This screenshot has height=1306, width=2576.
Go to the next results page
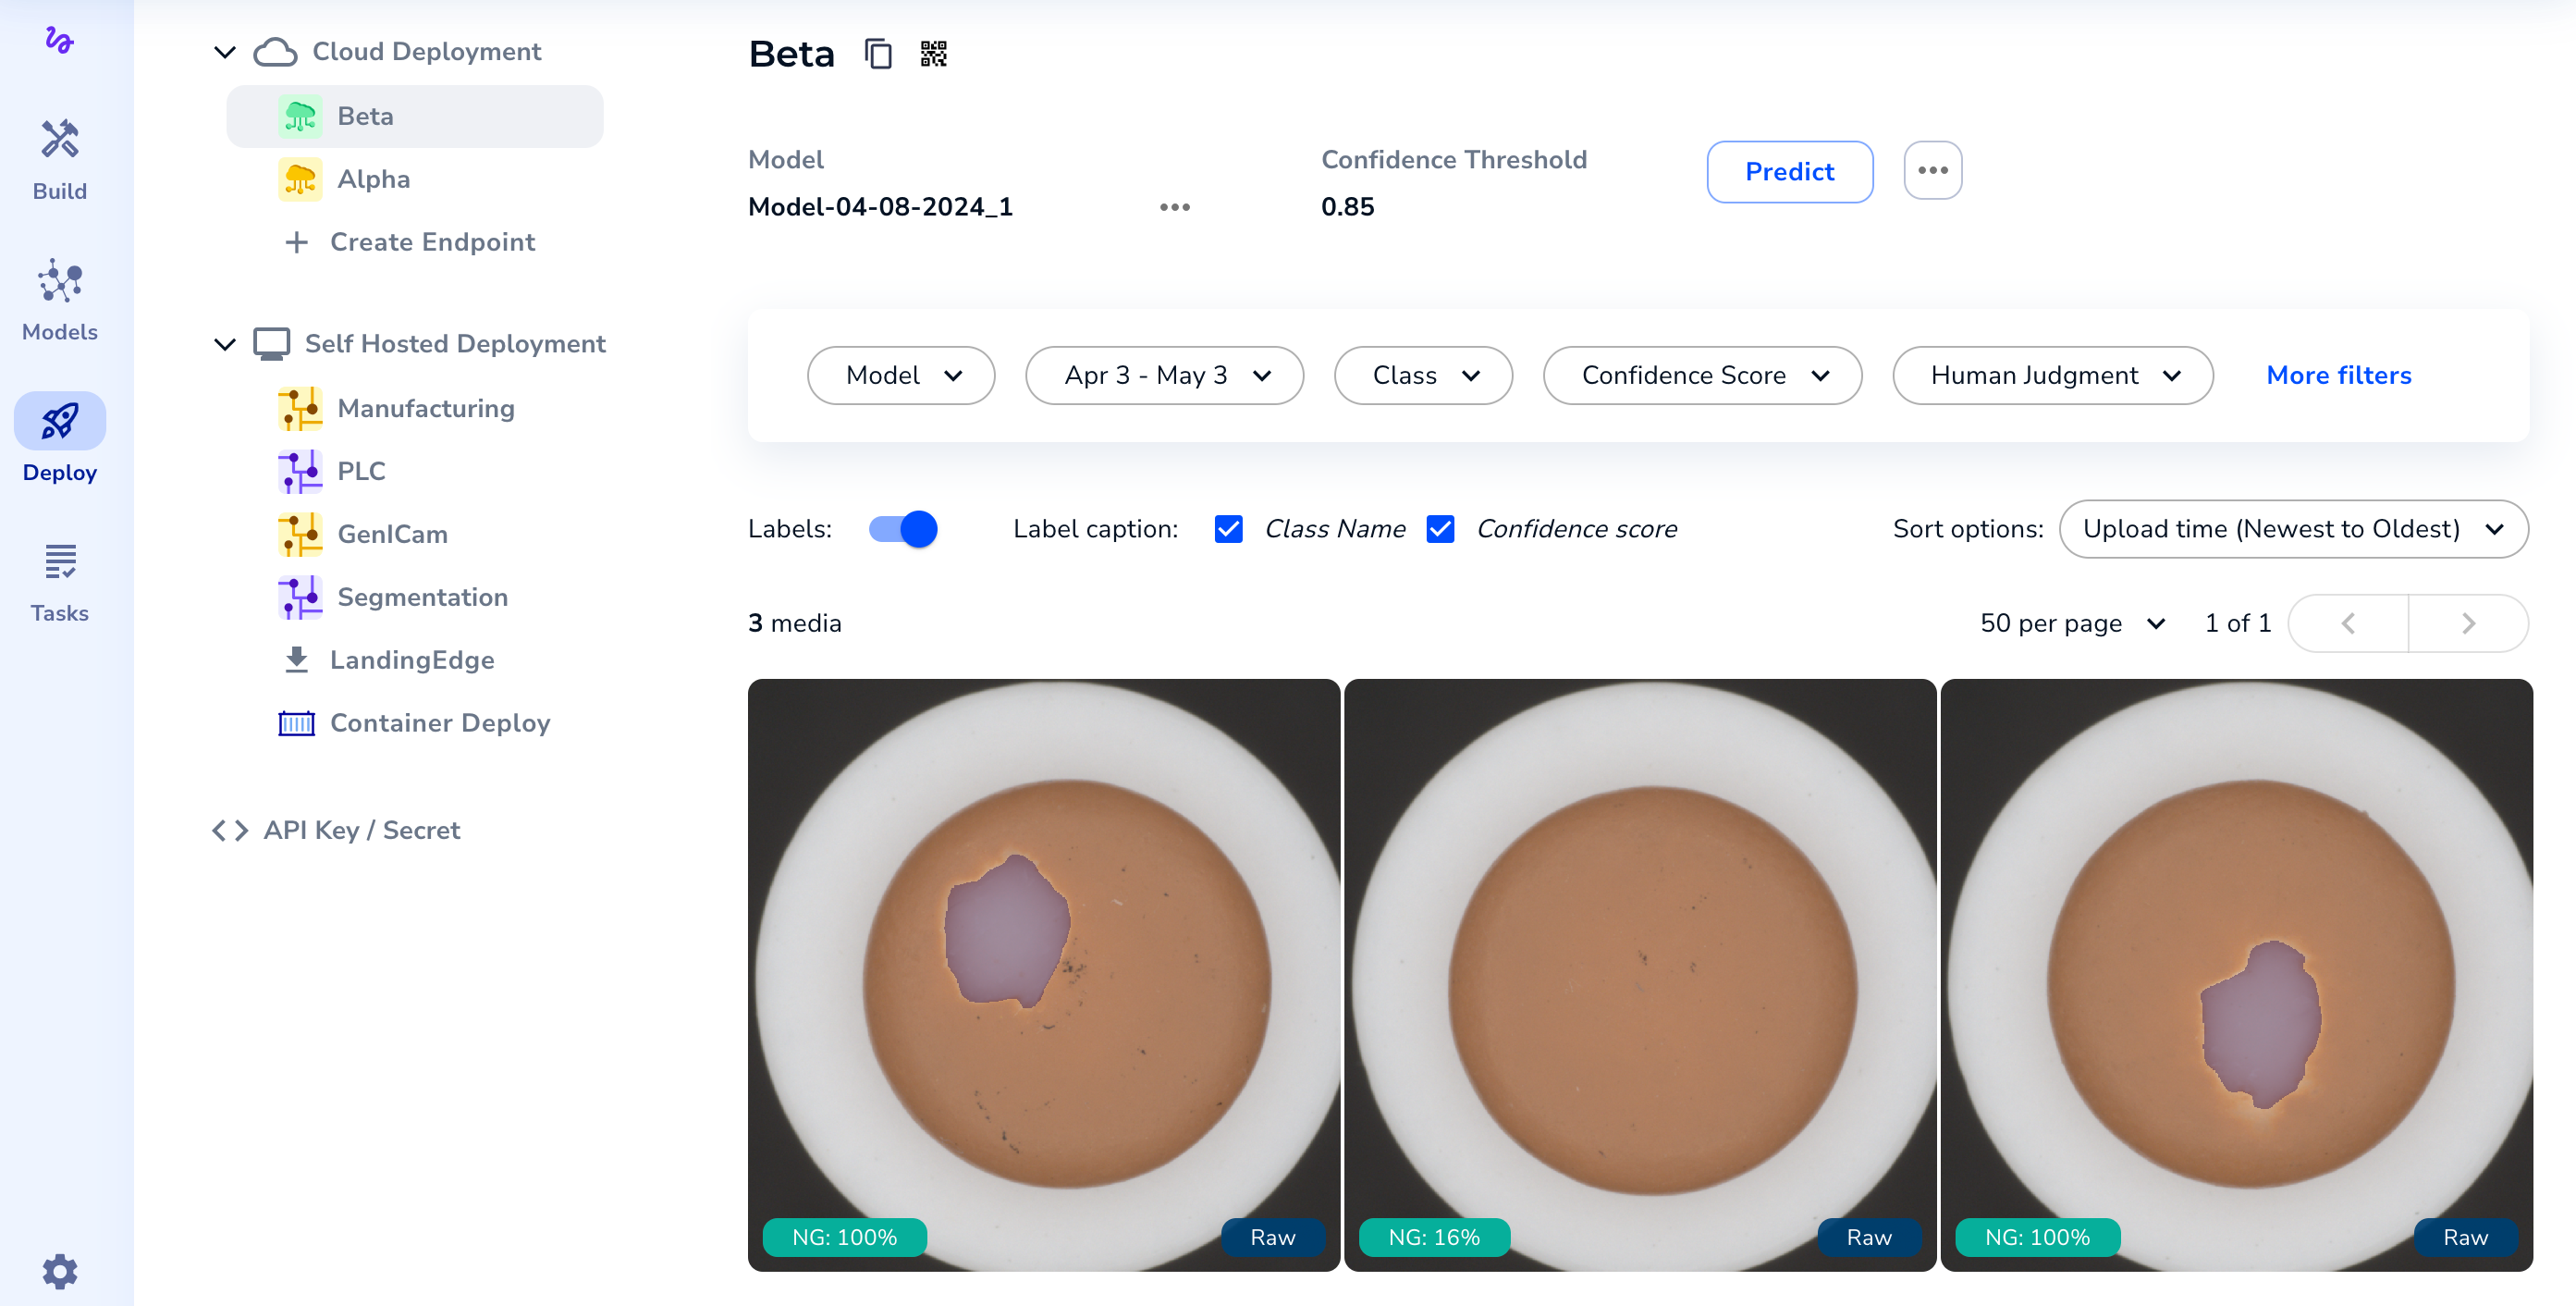(x=2467, y=623)
